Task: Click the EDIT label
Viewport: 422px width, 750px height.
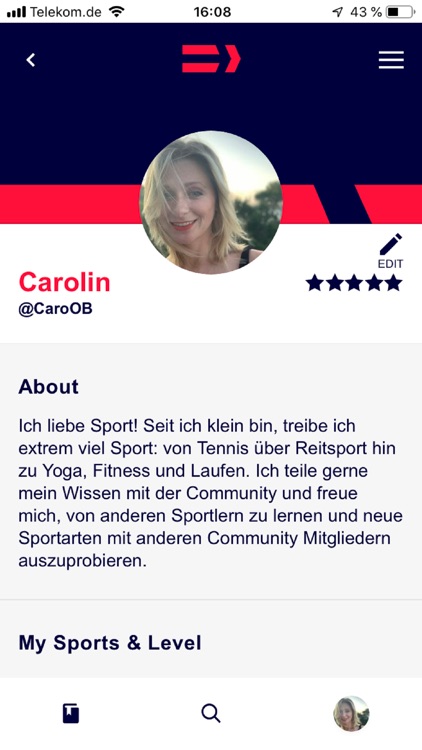Action: tap(390, 264)
